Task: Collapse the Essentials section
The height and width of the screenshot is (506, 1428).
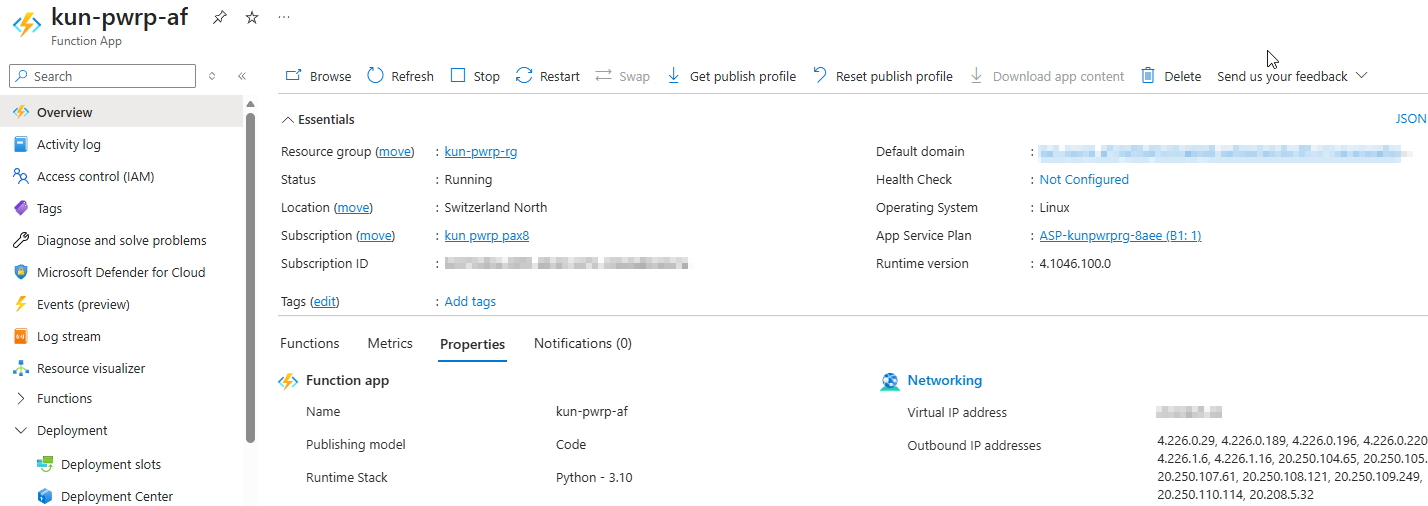Action: [318, 119]
